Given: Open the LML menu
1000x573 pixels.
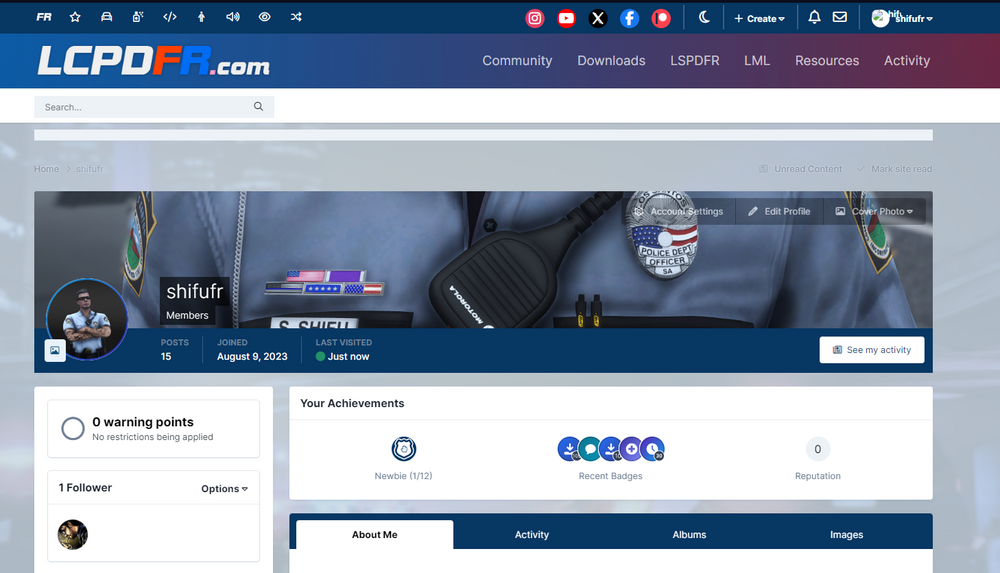Looking at the screenshot, I should click(757, 61).
